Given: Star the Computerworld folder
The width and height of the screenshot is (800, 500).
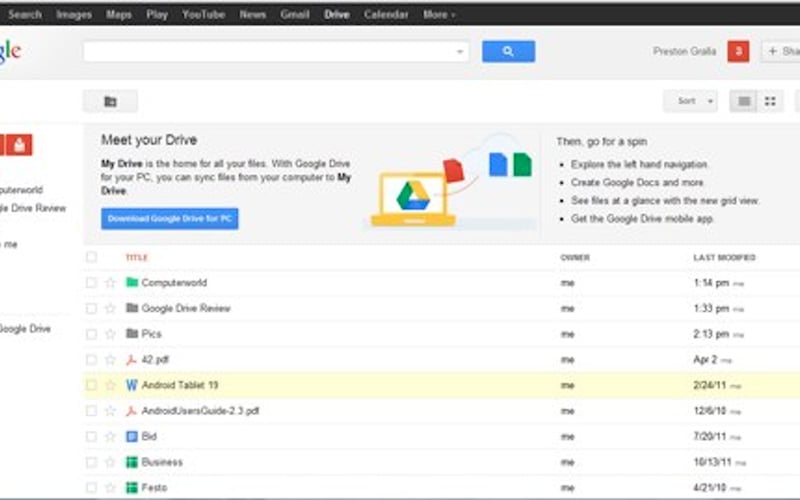Looking at the screenshot, I should [110, 283].
